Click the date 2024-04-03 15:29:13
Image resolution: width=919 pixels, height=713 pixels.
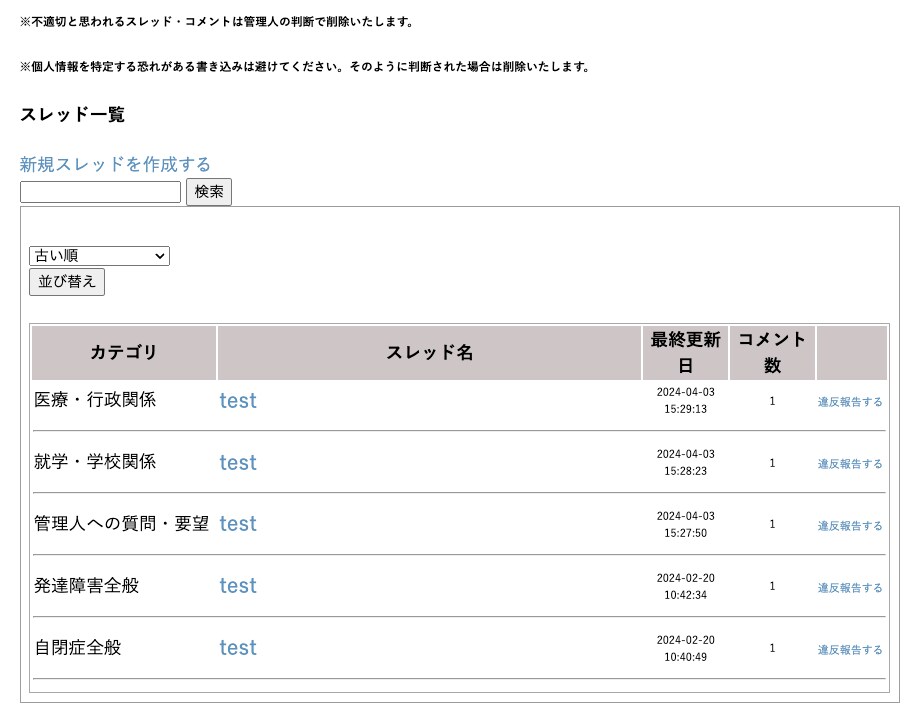tap(685, 401)
